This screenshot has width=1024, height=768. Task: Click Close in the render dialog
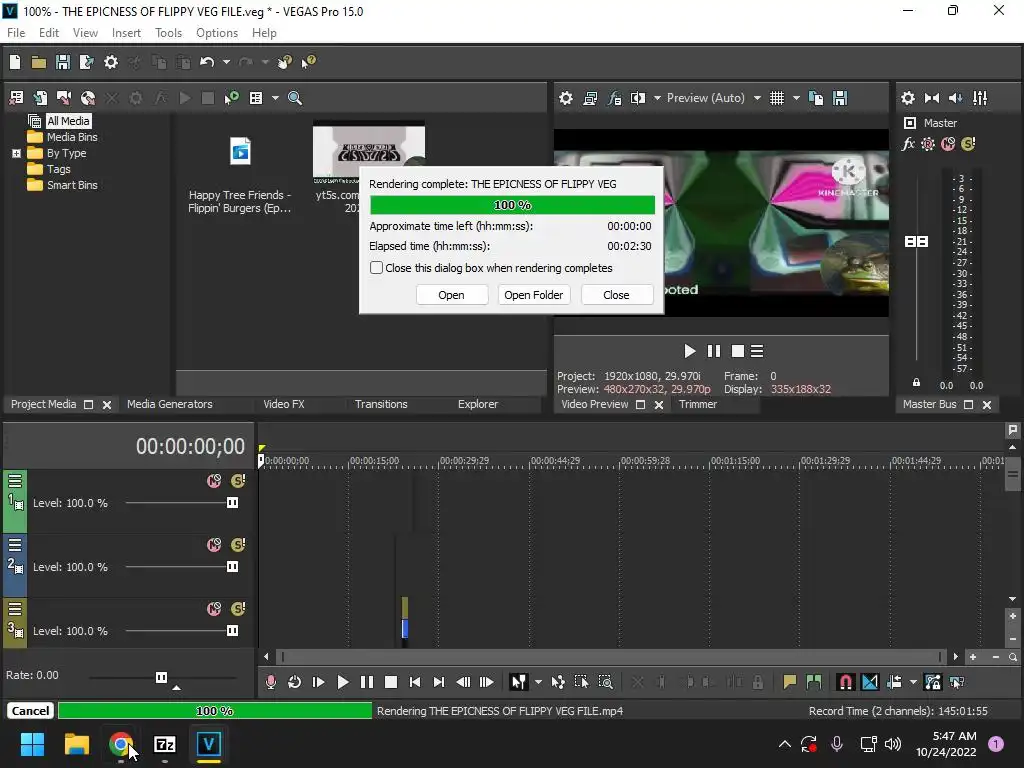(616, 295)
